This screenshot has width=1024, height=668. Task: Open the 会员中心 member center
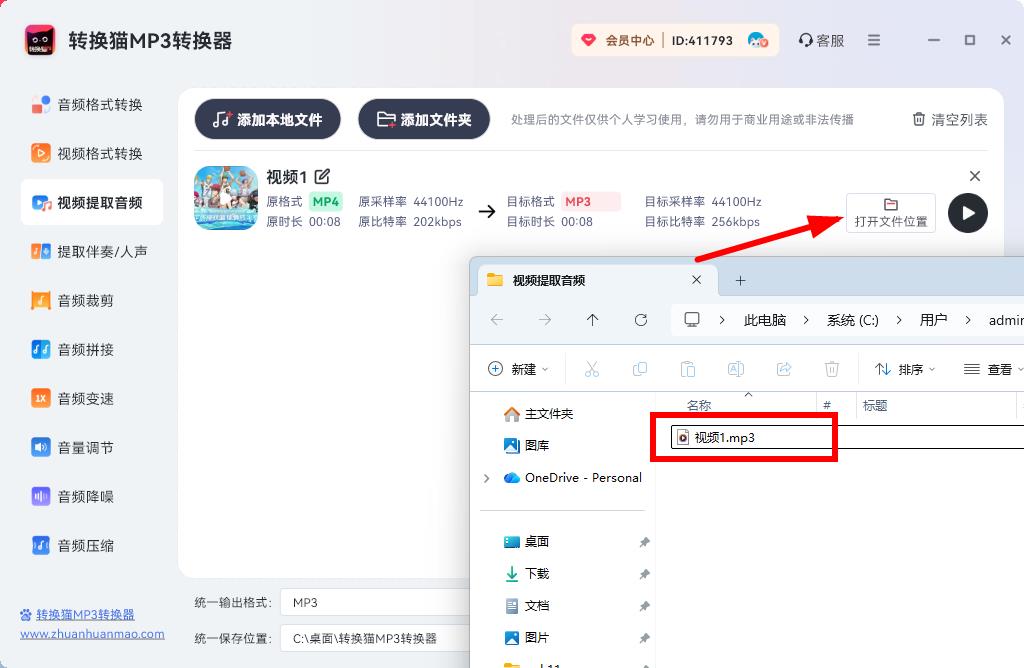coord(618,40)
